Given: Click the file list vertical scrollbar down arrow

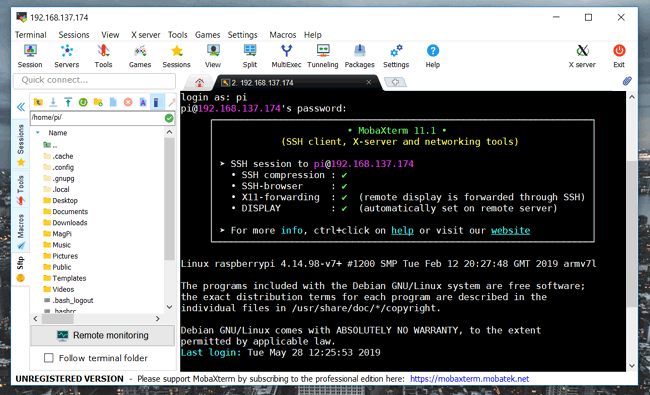Looking at the screenshot, I should click(169, 307).
